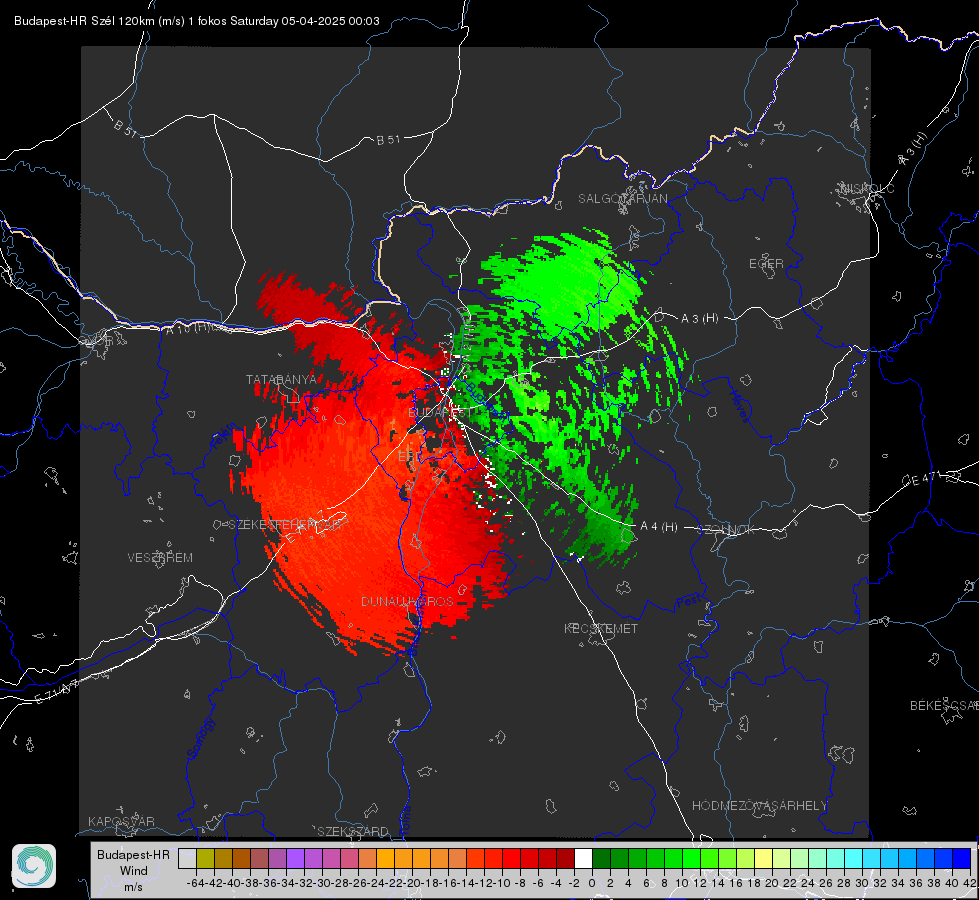Image resolution: width=979 pixels, height=900 pixels.
Task: Click the blue Somogy county label
Action: click(x=200, y=738)
